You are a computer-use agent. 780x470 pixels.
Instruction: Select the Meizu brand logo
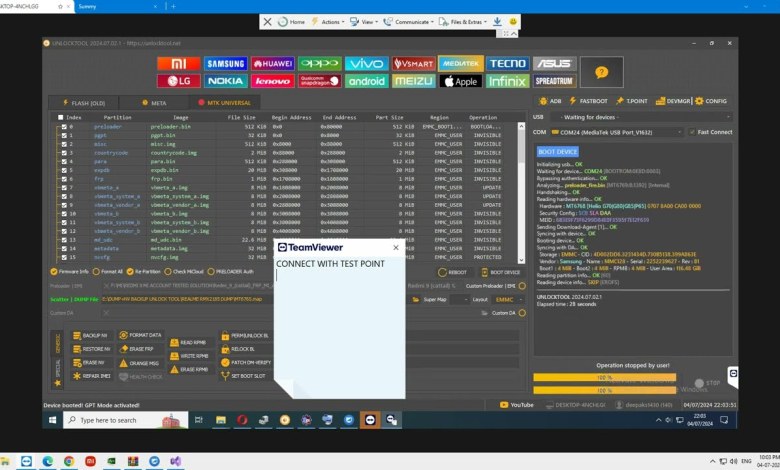pos(413,81)
